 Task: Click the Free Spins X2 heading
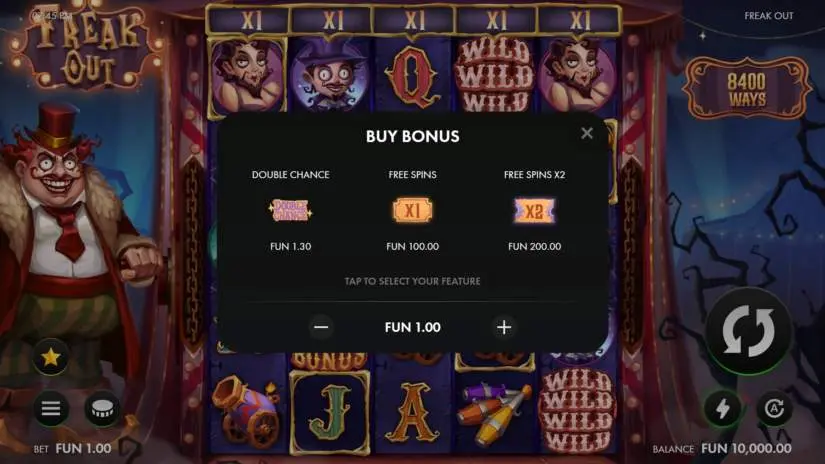click(535, 175)
